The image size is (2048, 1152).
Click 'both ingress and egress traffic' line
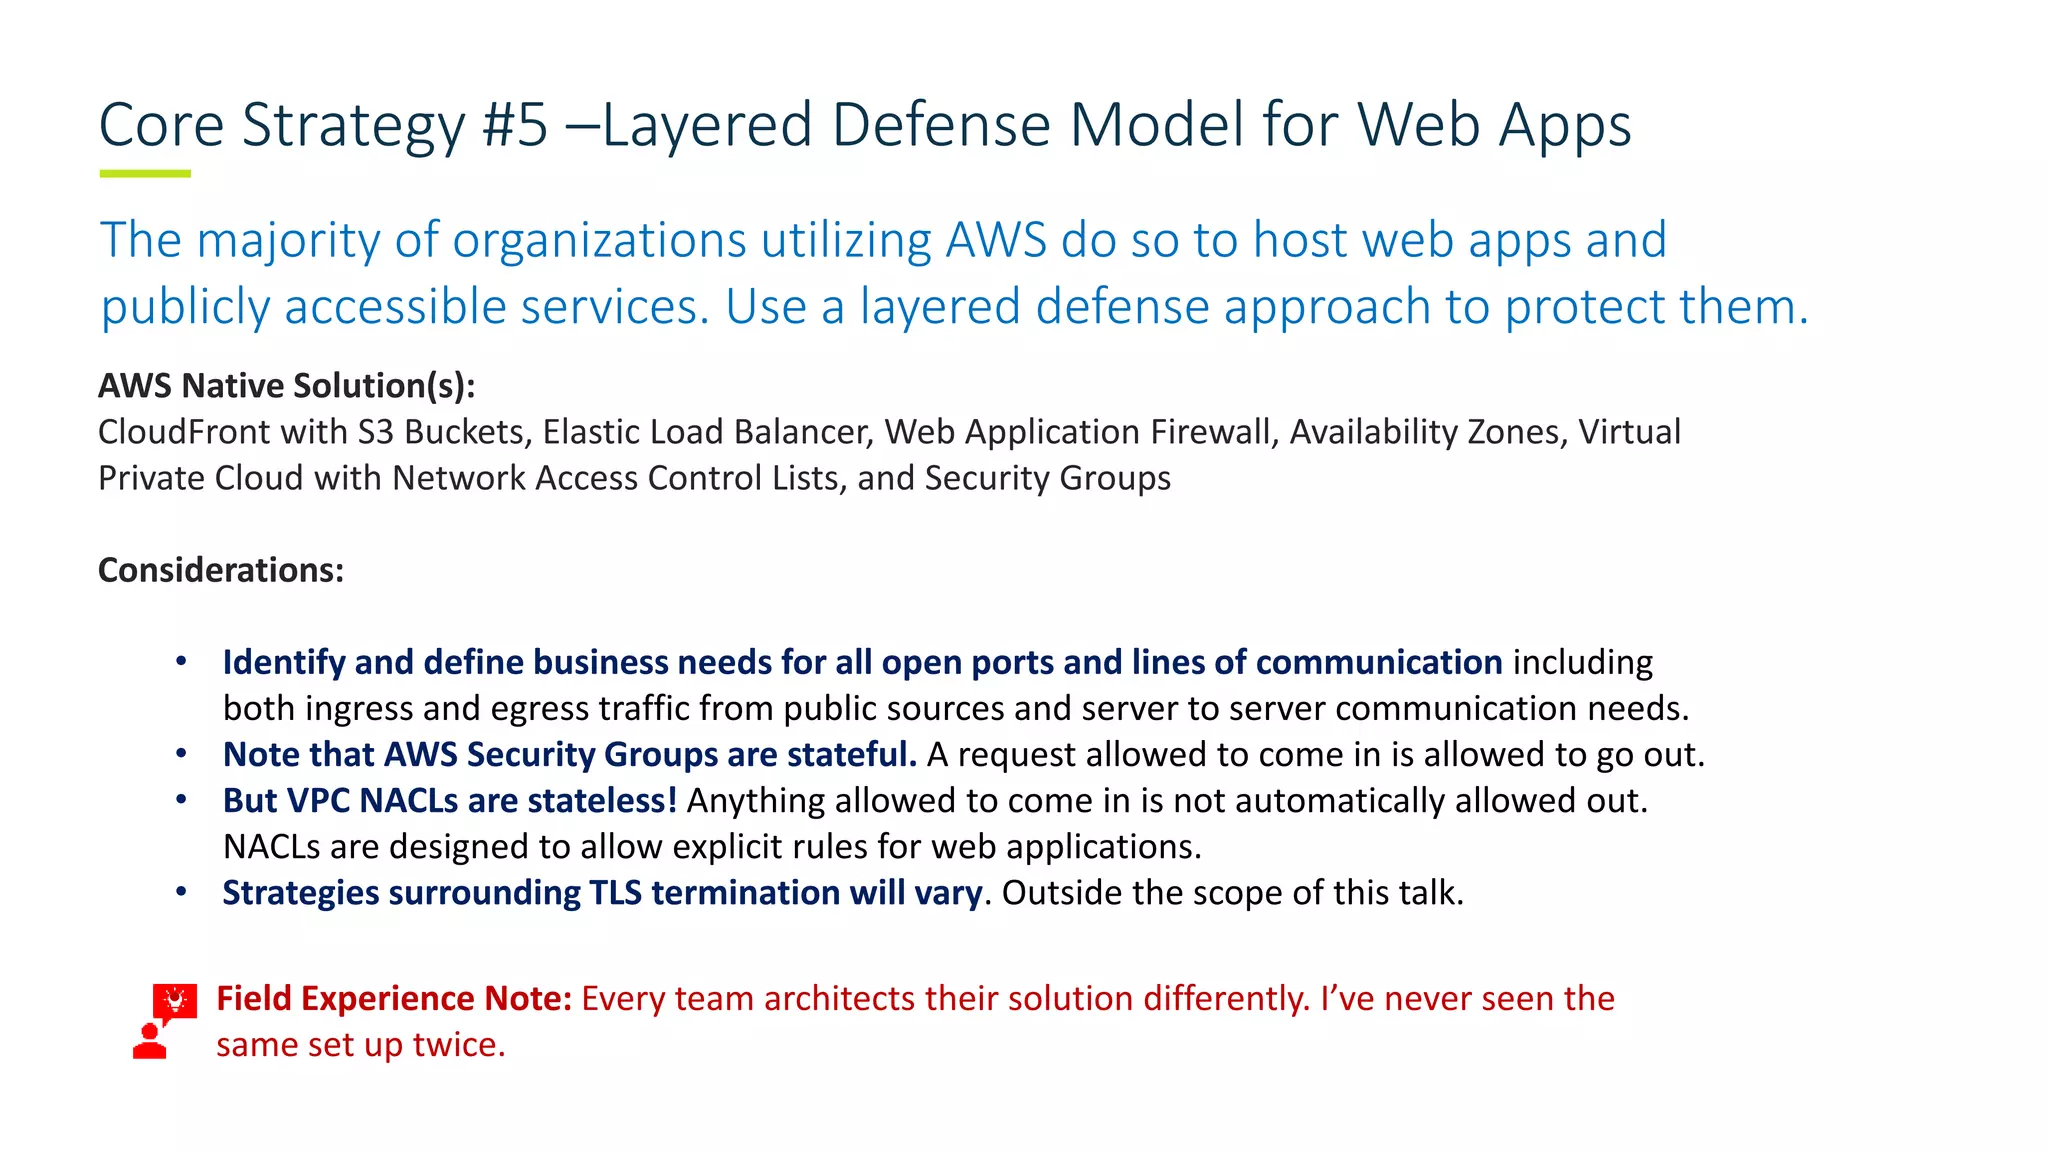pyautogui.click(x=955, y=708)
